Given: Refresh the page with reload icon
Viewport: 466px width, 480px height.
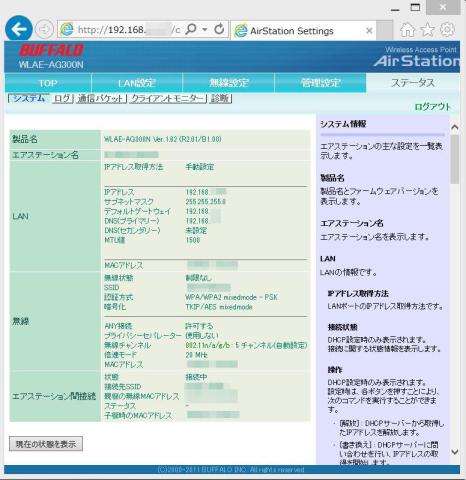Looking at the screenshot, I should click(219, 29).
